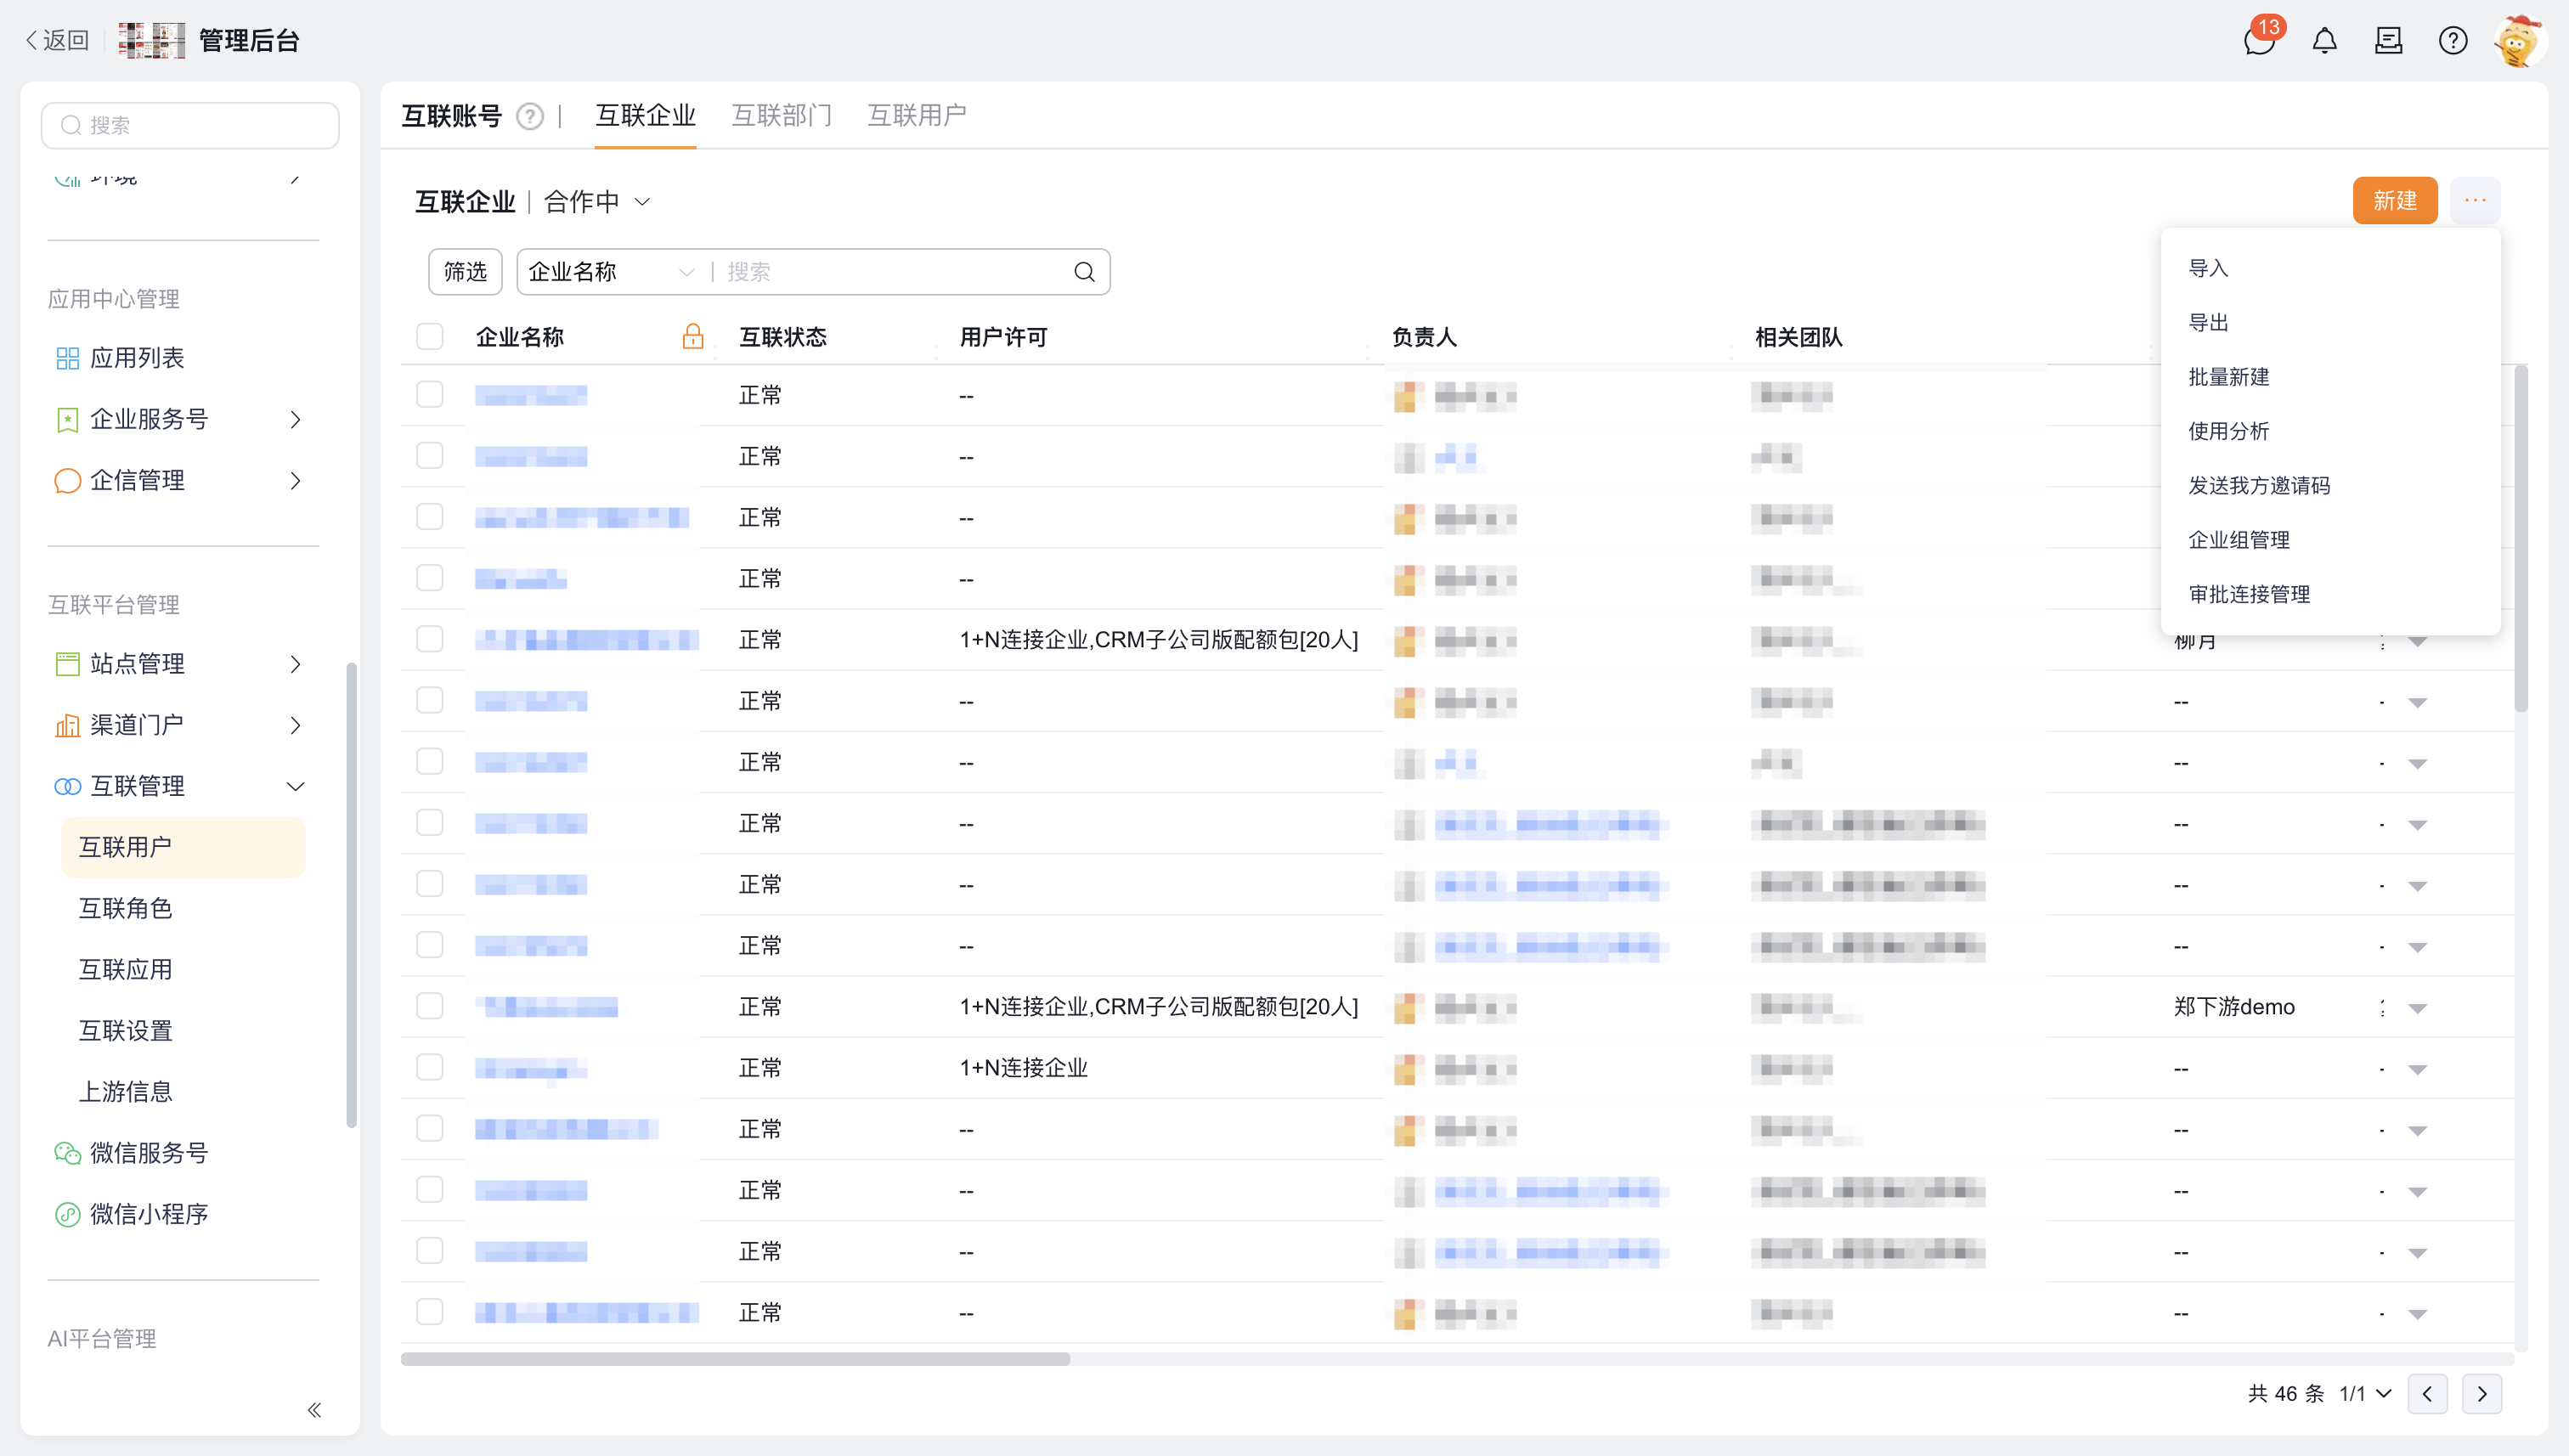Go to the previous page arrow
2569x1456 pixels.
(x=2427, y=1394)
